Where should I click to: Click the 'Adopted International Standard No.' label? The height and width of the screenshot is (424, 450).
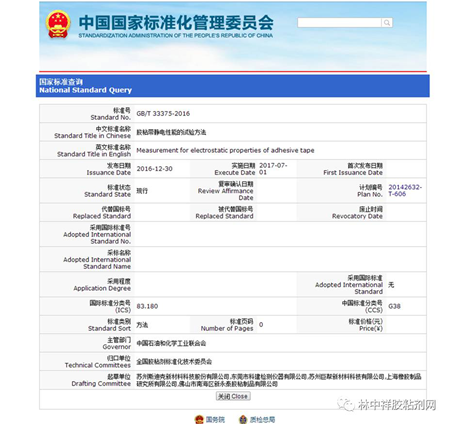pyautogui.click(x=97, y=238)
